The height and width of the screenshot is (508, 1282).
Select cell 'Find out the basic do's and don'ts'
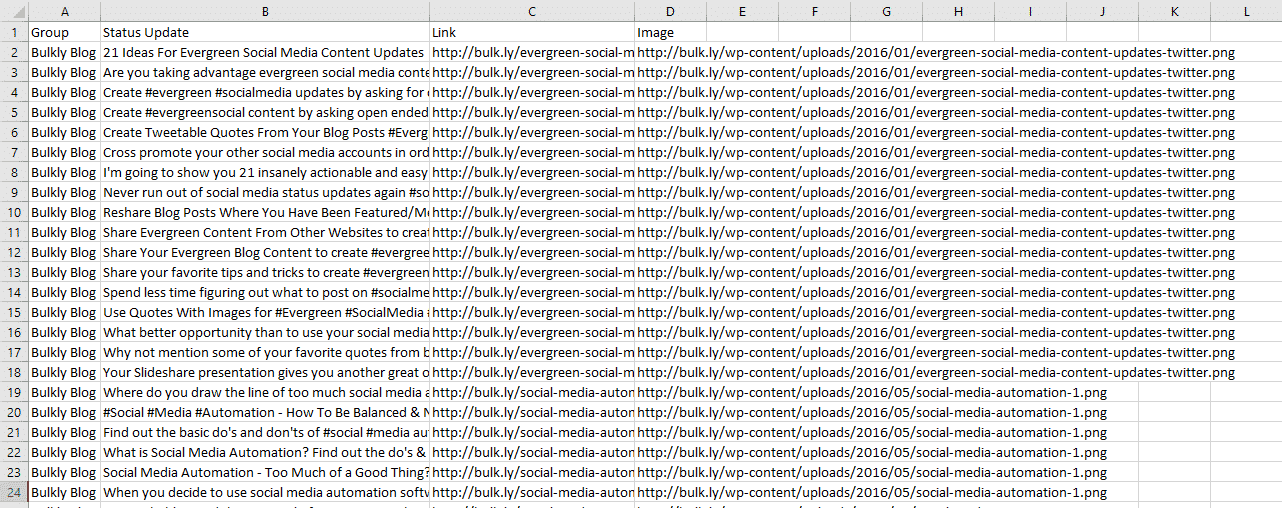[265, 432]
